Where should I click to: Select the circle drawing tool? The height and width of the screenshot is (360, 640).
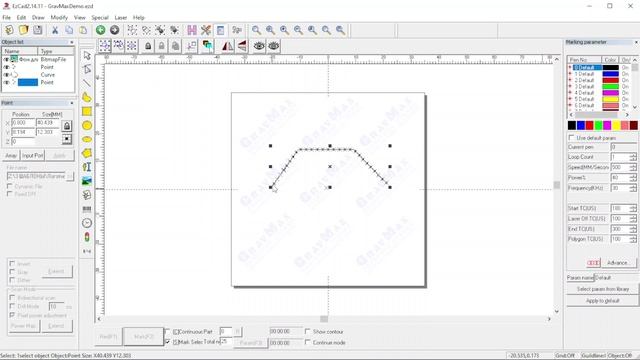click(x=87, y=125)
